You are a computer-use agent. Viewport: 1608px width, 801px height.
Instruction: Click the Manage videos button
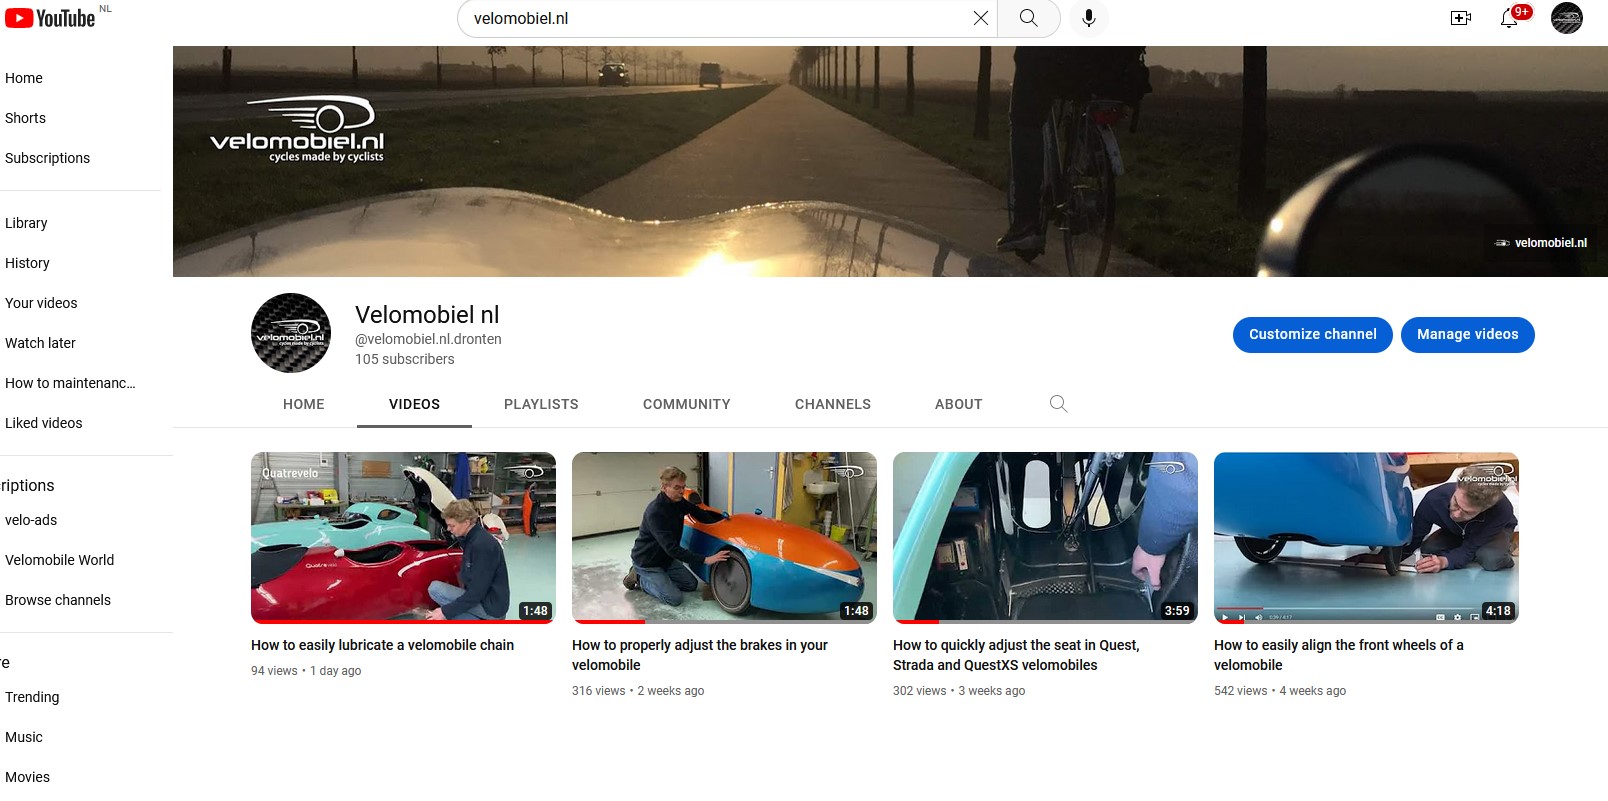[x=1467, y=334]
